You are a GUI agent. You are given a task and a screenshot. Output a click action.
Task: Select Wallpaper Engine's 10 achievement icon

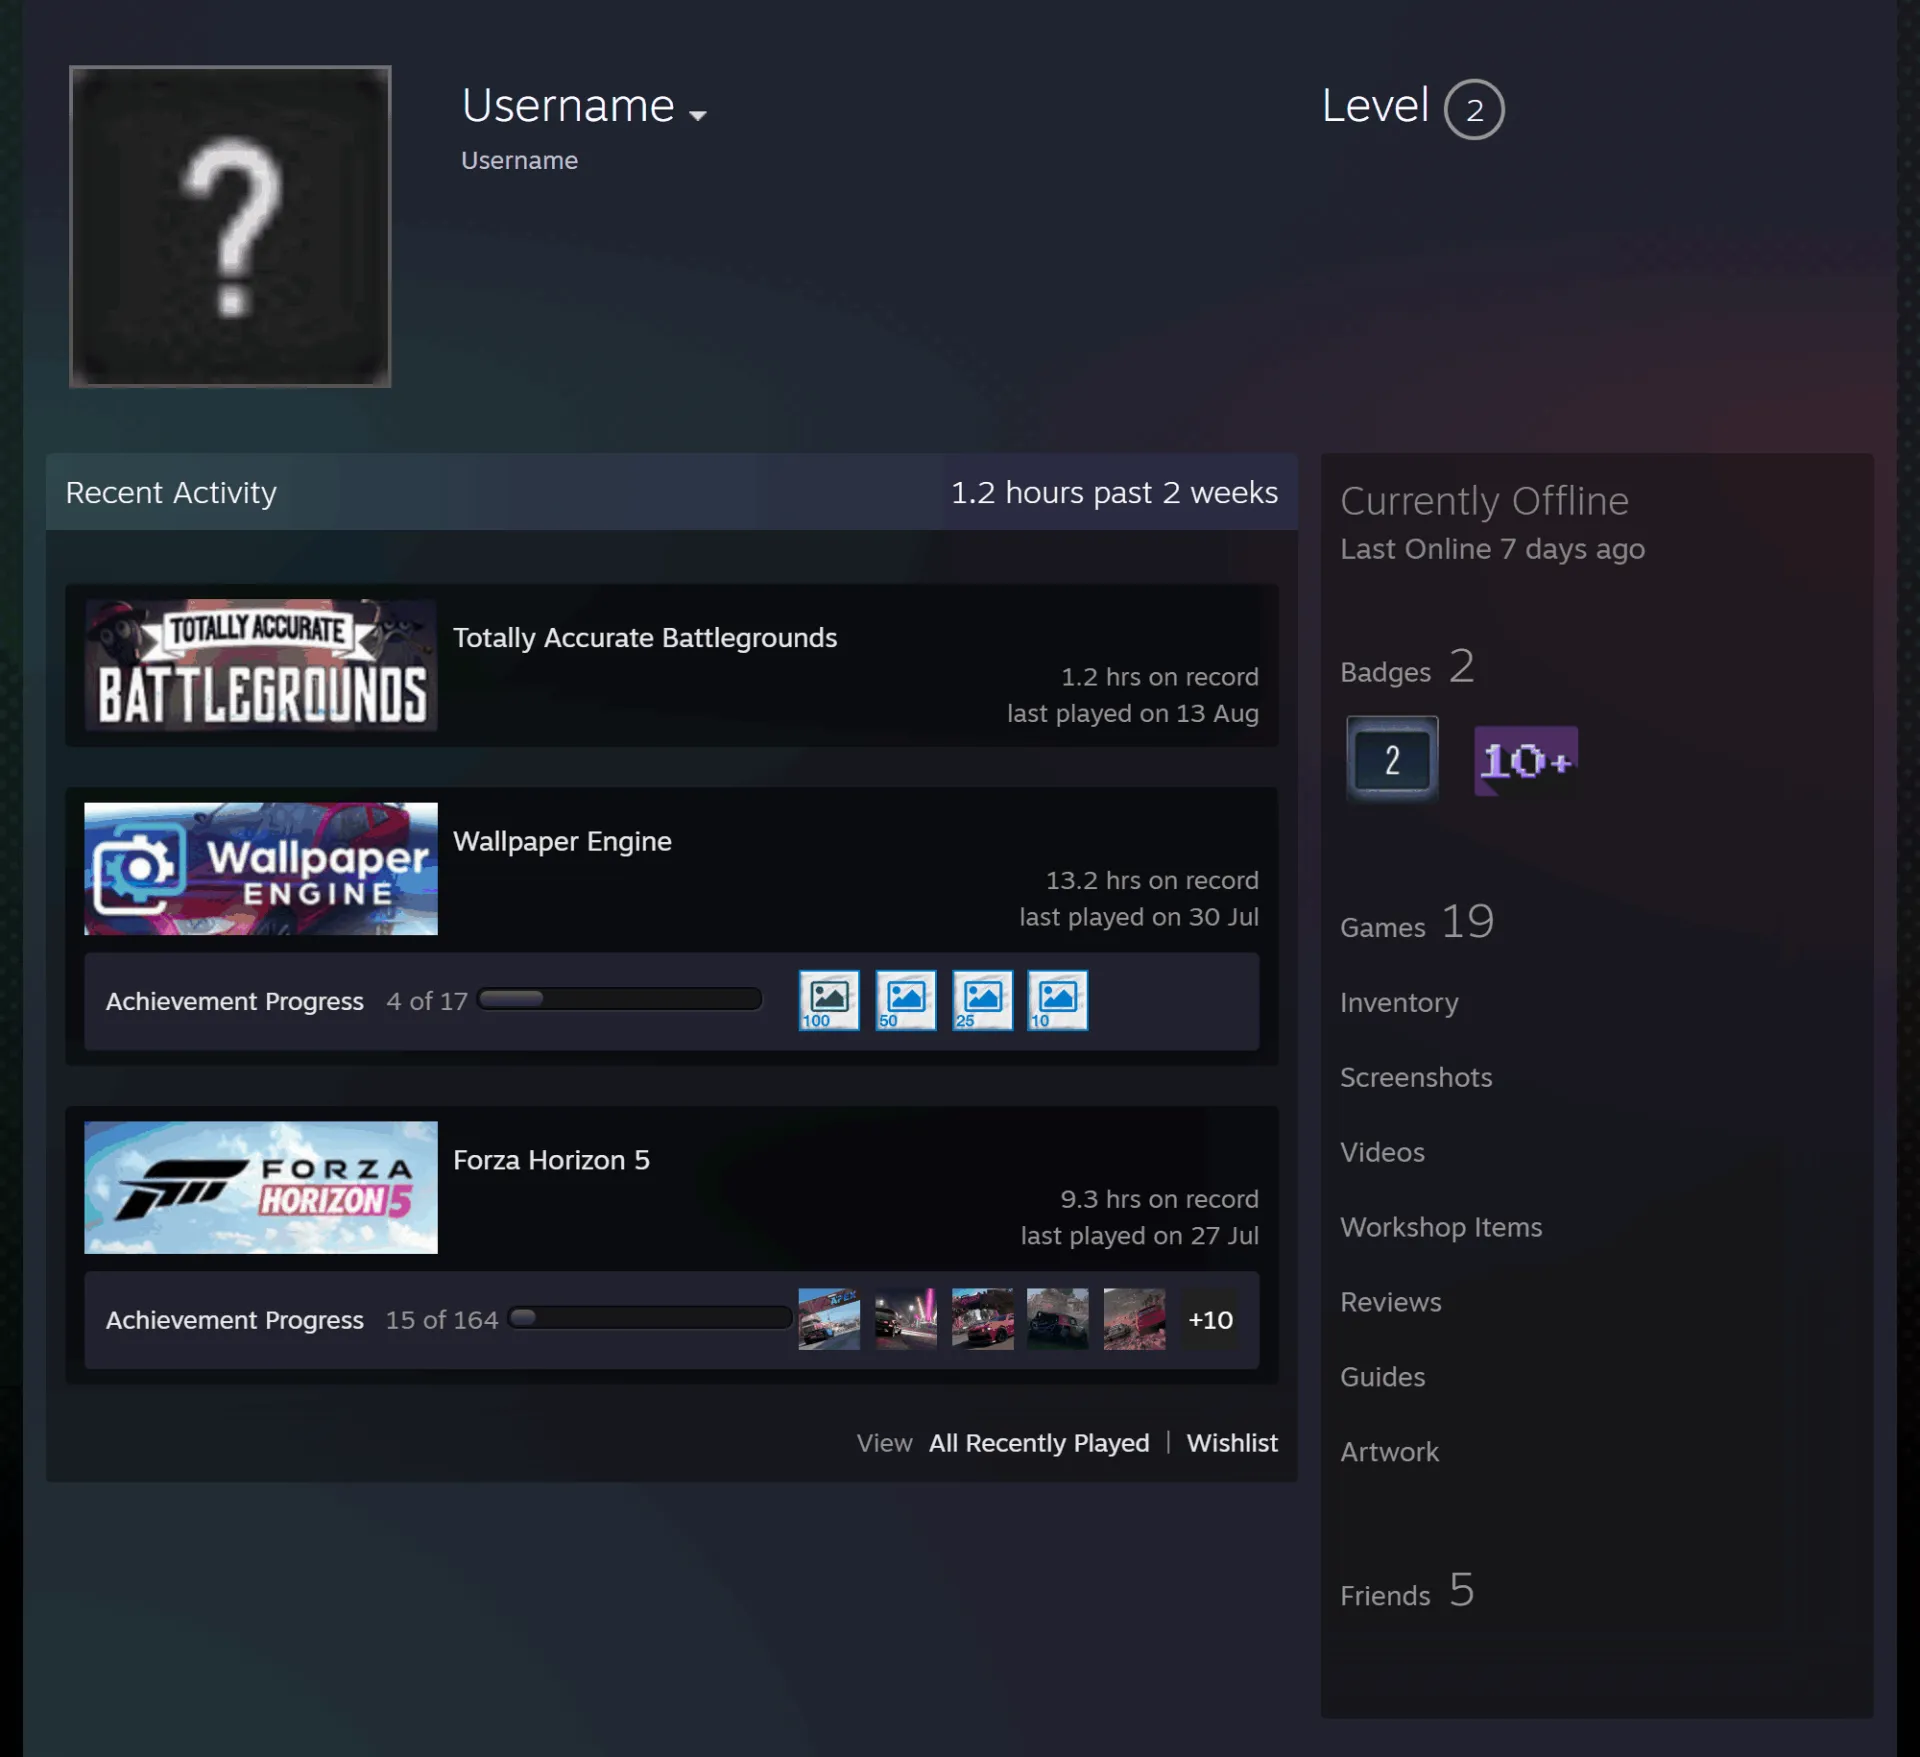1058,1000
